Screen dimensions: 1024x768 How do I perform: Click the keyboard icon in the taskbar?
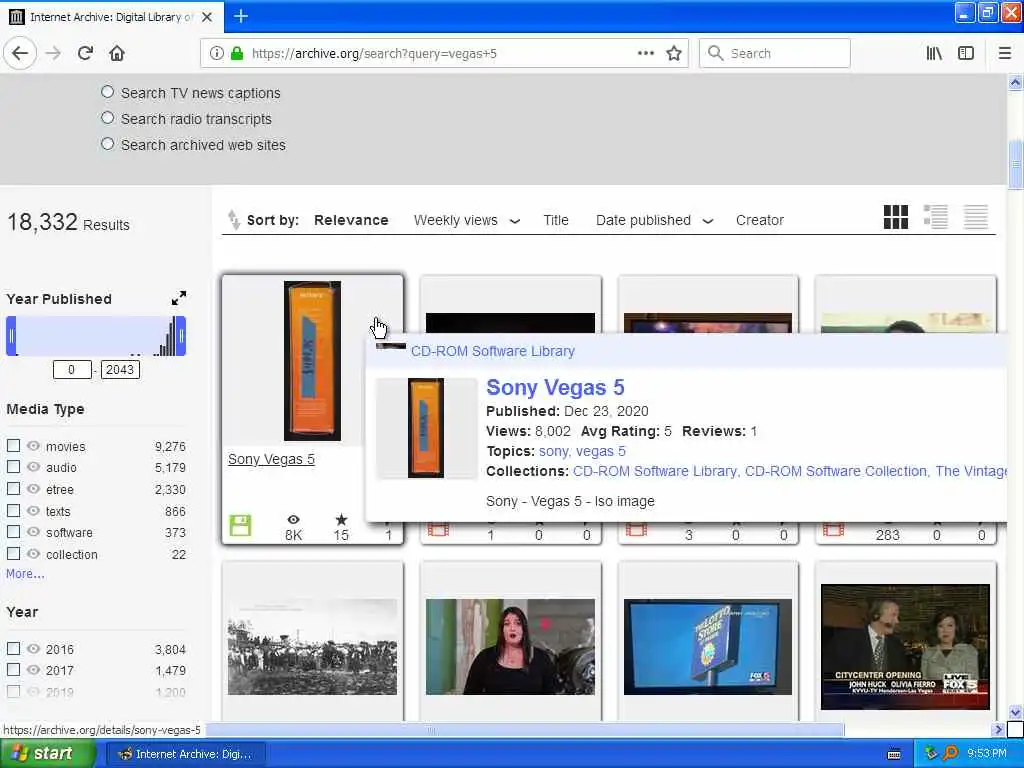pyautogui.click(x=894, y=754)
